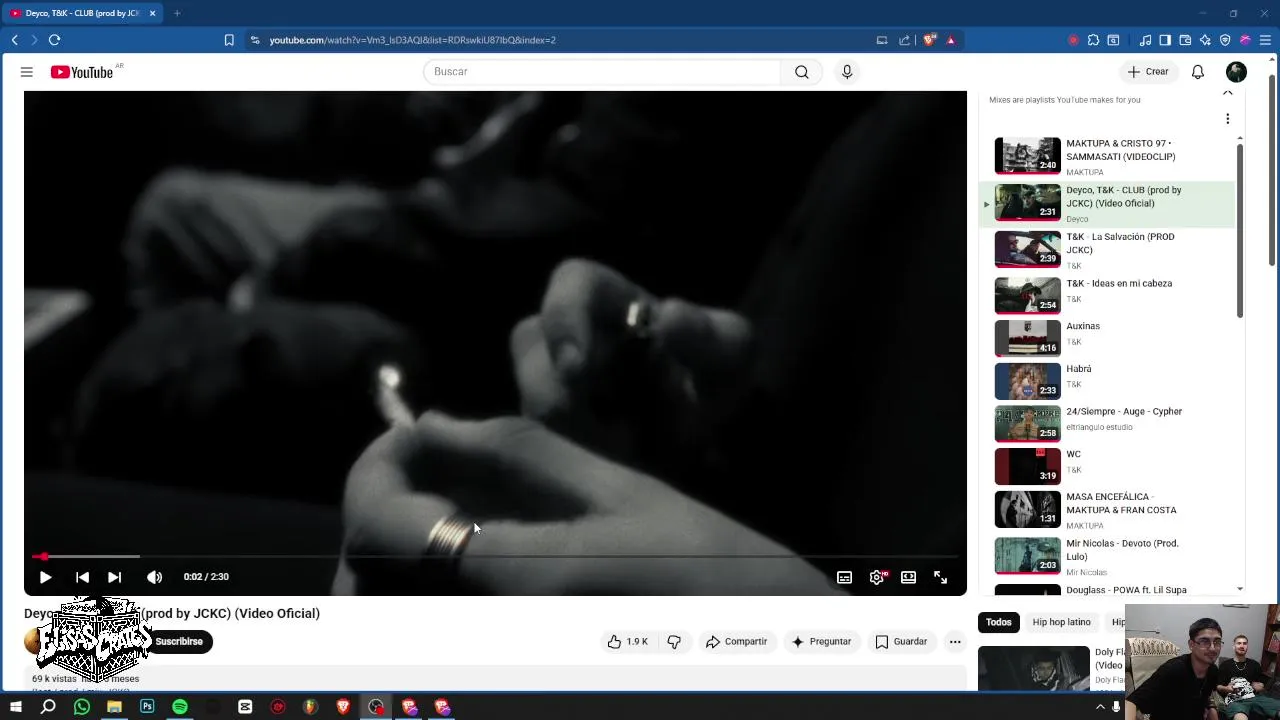Seek along the video progress bar
The height and width of the screenshot is (720, 1280).
pyautogui.click(x=495, y=556)
